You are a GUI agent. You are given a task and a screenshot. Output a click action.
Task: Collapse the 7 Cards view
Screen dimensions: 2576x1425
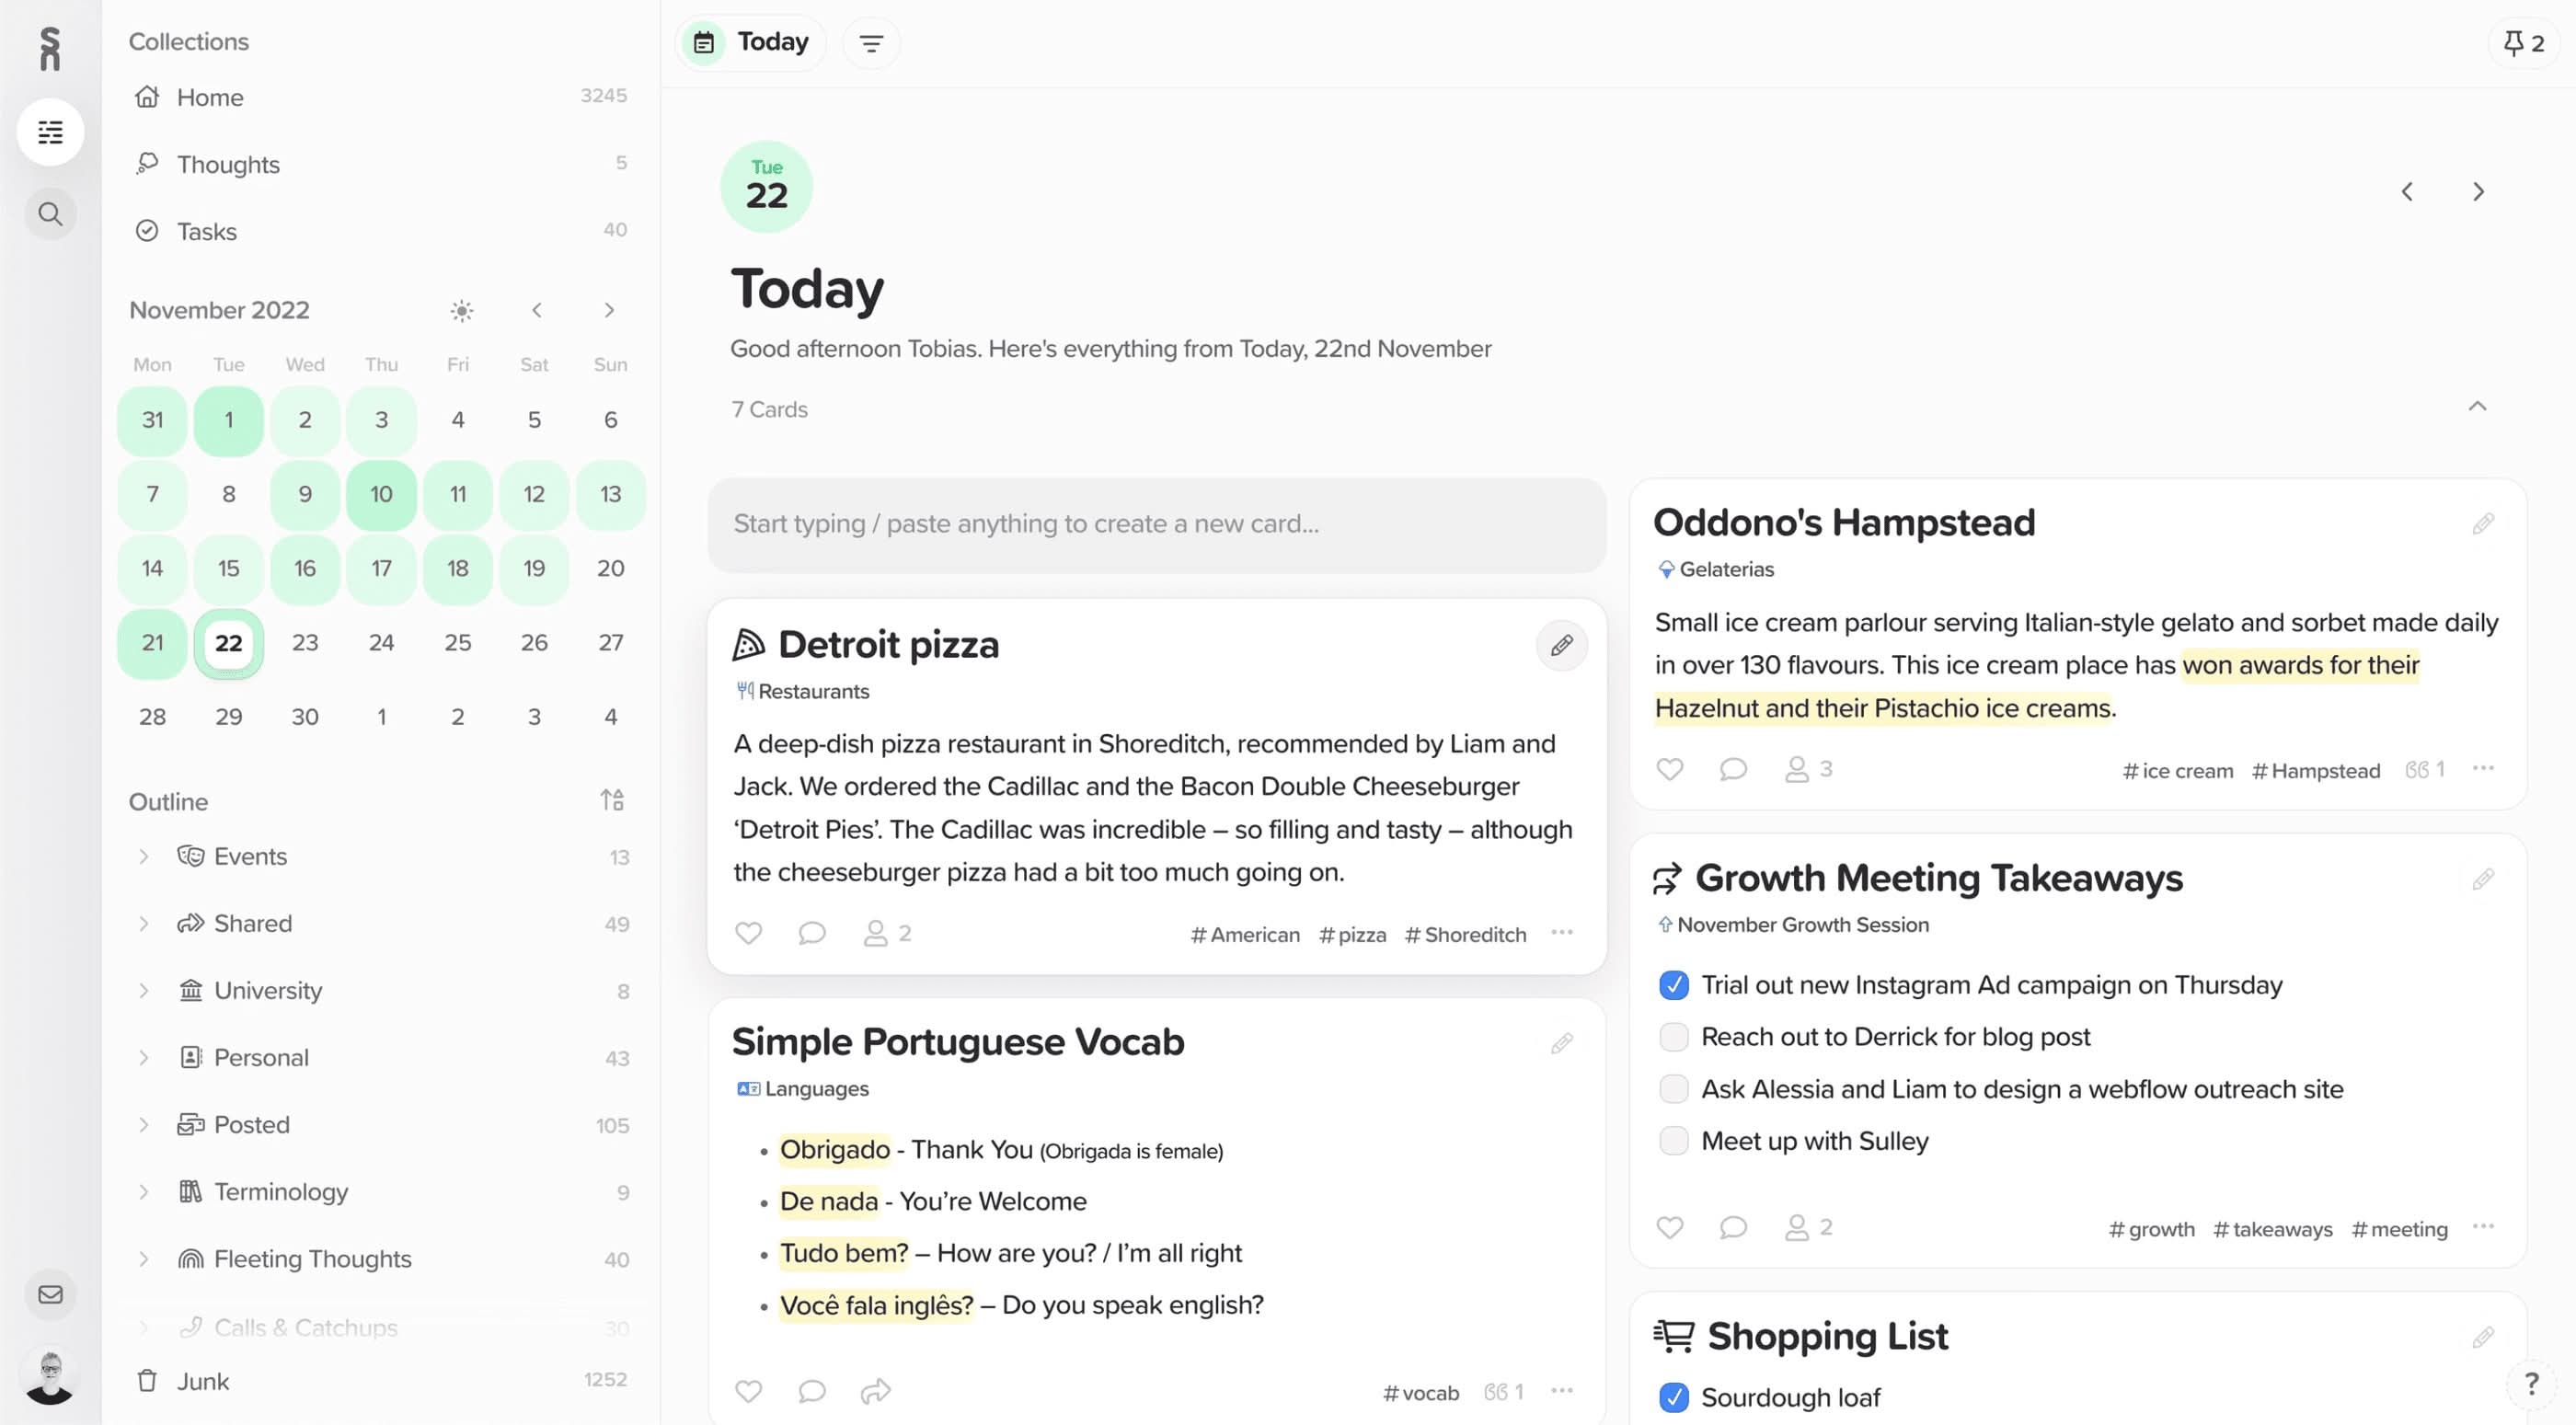(x=2477, y=407)
